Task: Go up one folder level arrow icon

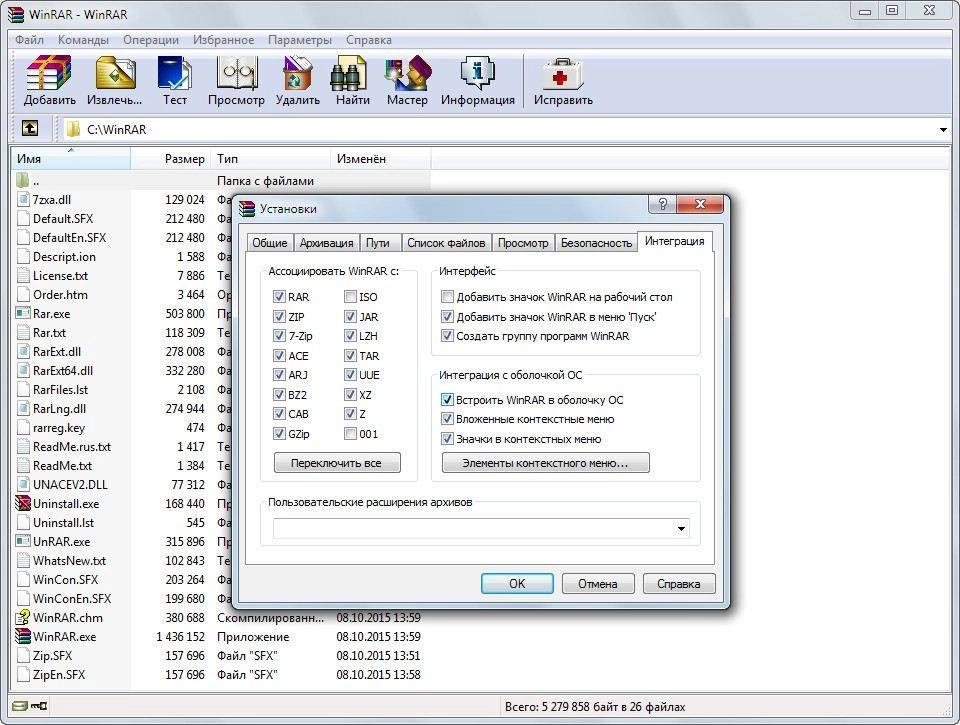Action: (29, 128)
